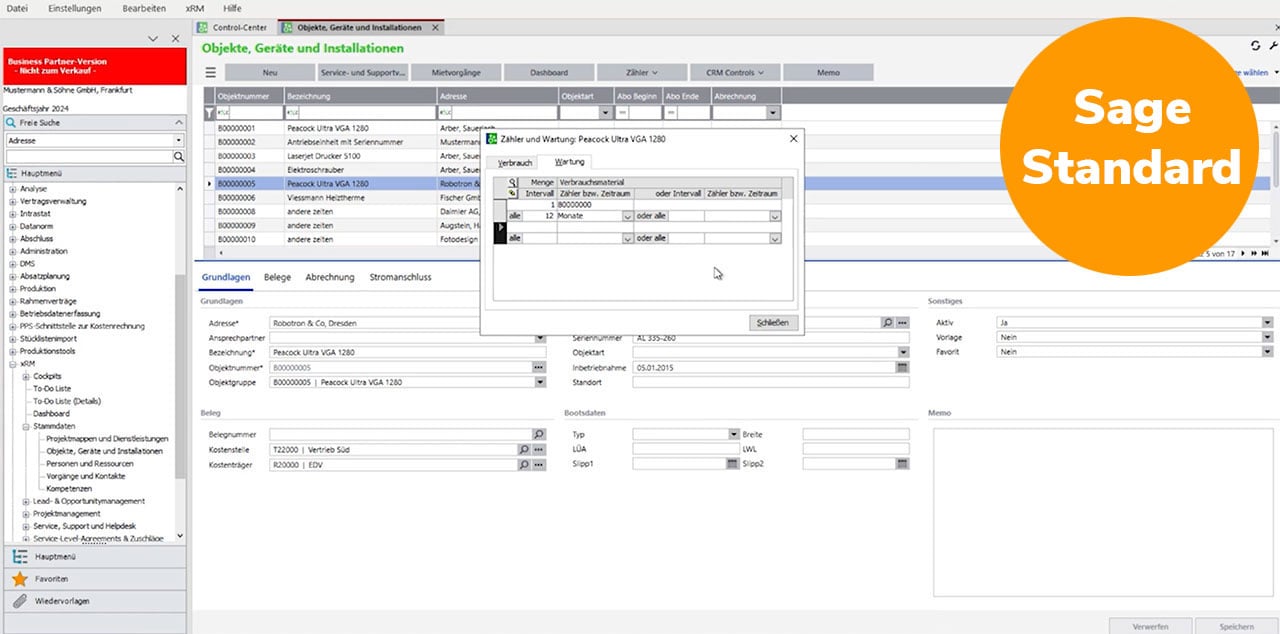
Task: Click the Memo toolbar button
Action: tap(828, 73)
